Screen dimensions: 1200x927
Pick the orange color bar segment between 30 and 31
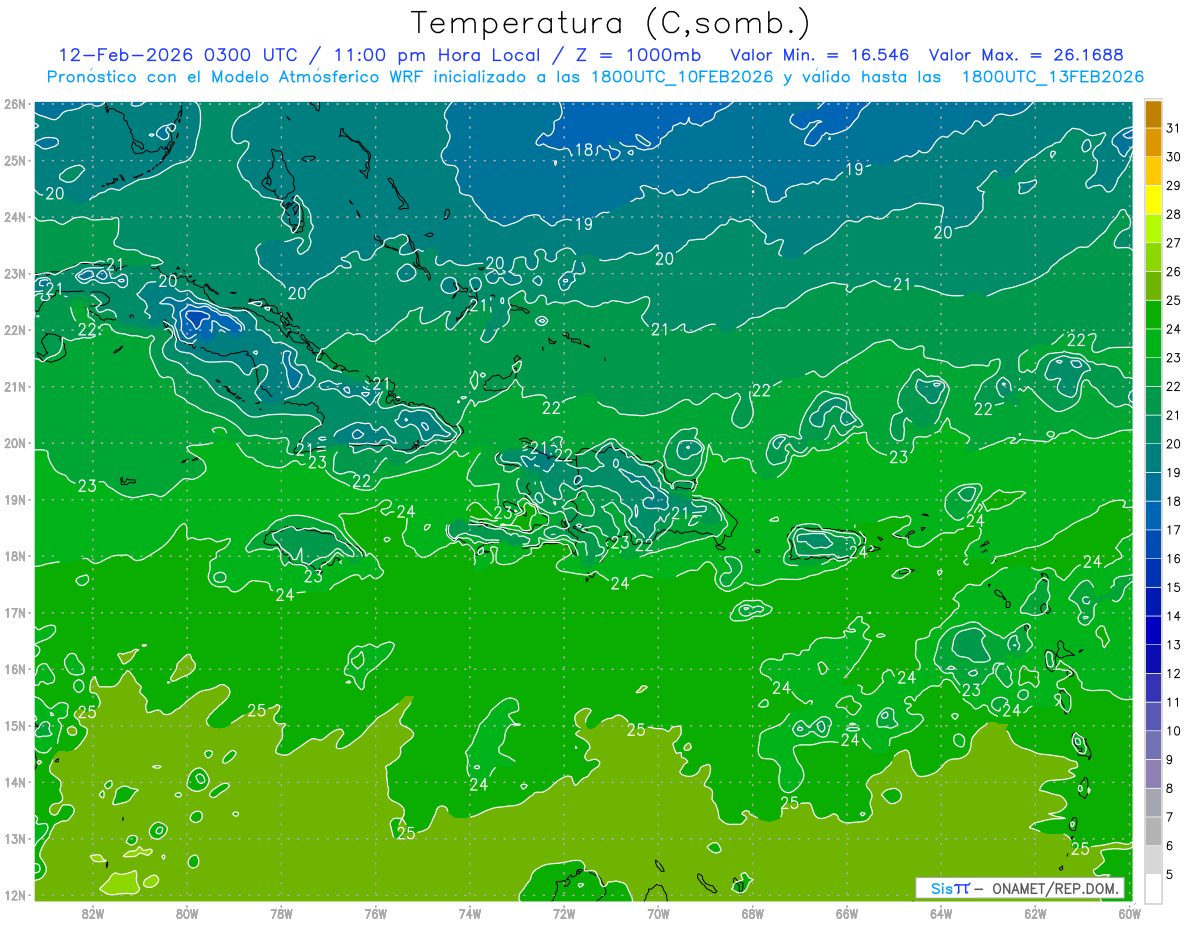point(1153,143)
